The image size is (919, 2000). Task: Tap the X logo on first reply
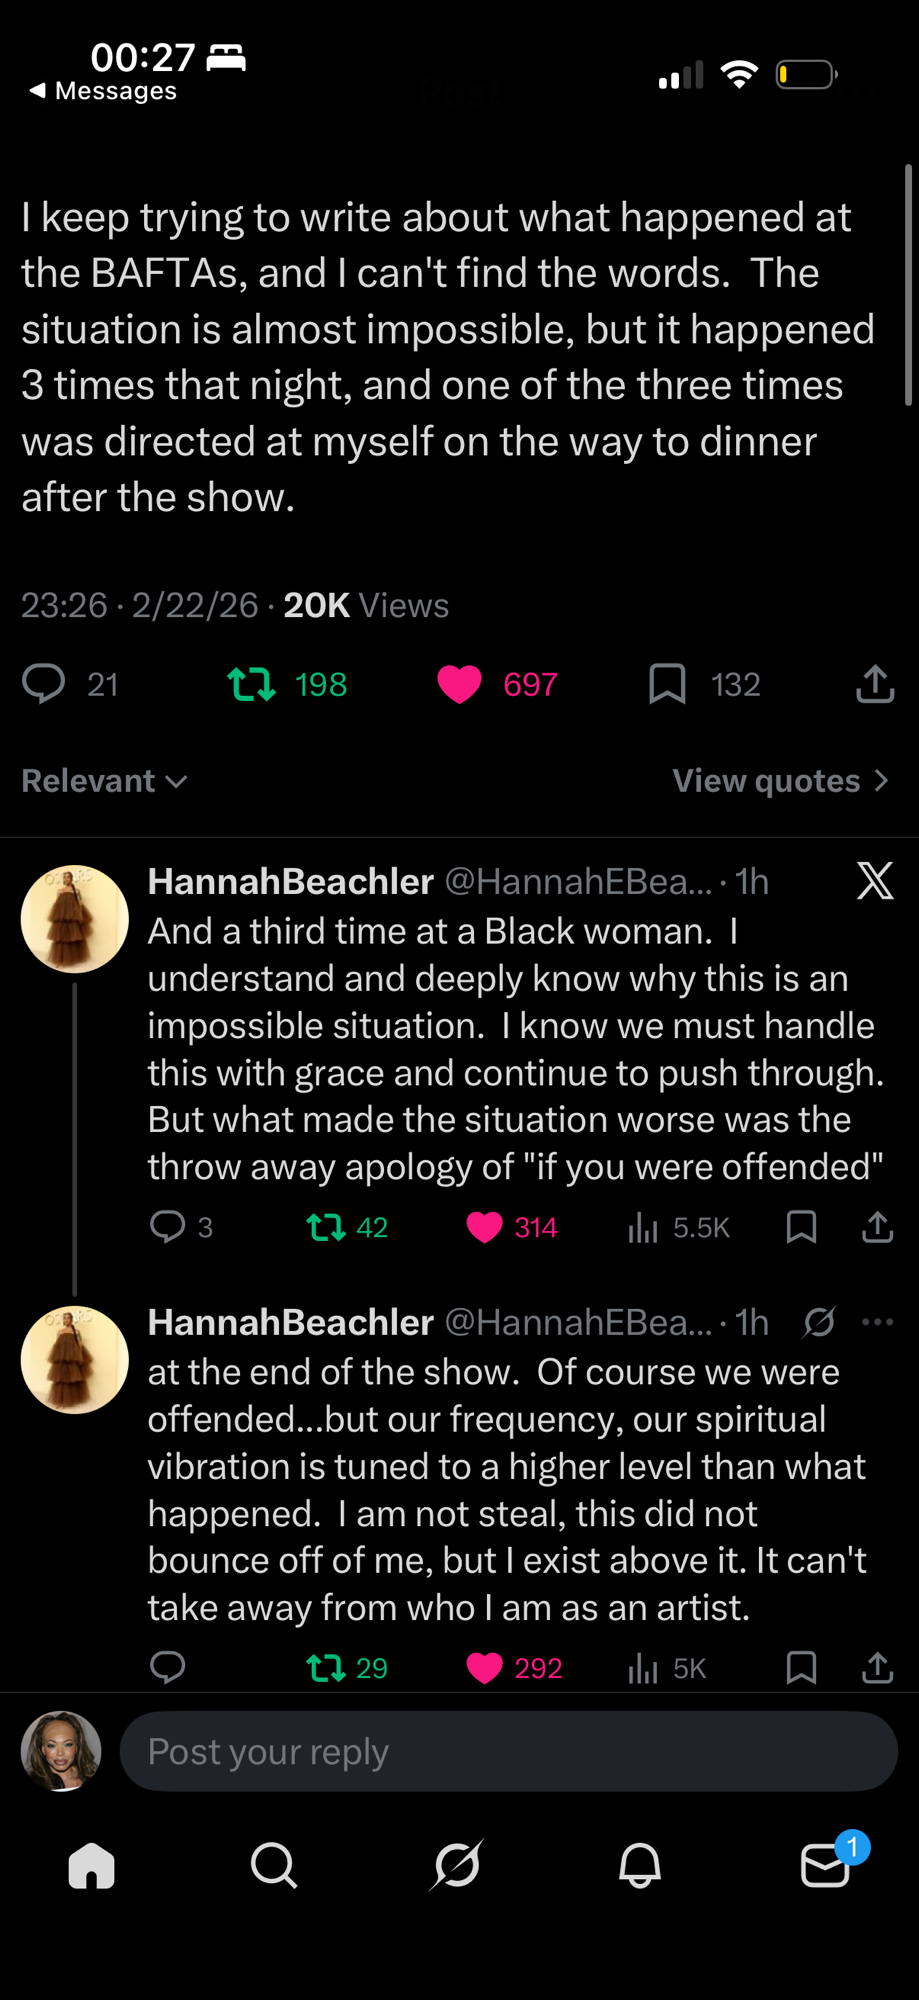tap(875, 881)
